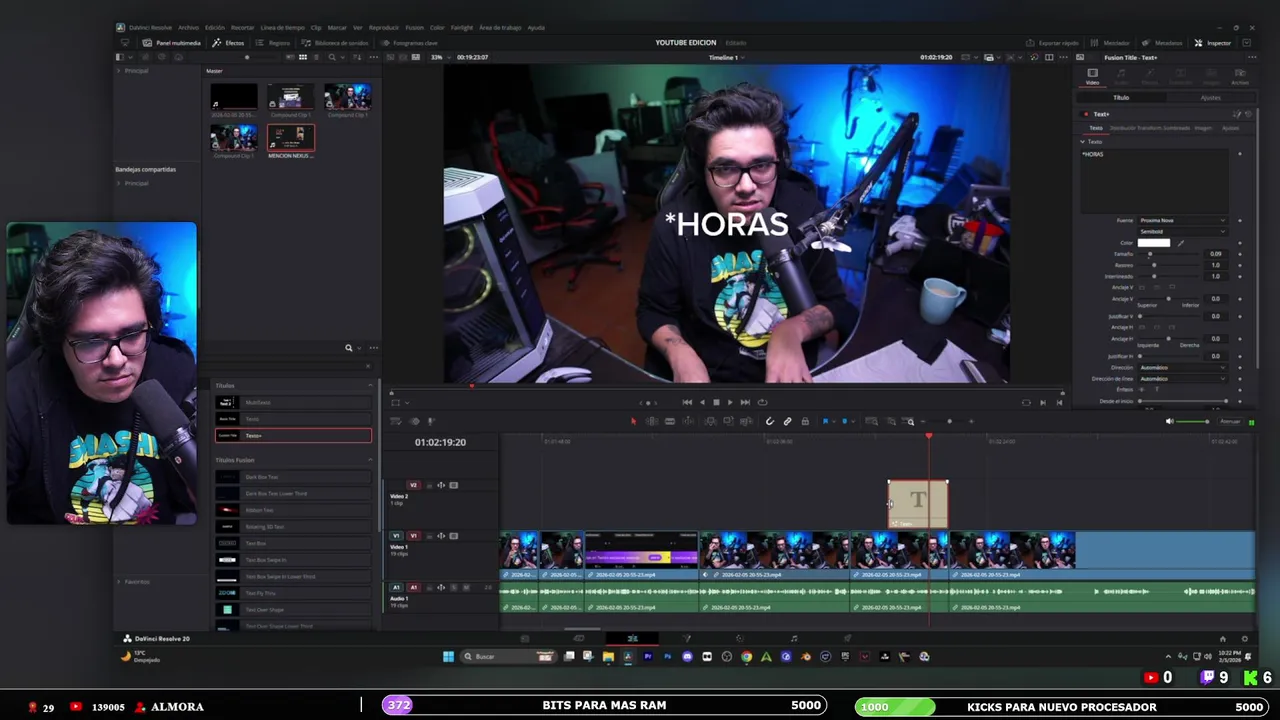Image resolution: width=1280 pixels, height=720 pixels.
Task: Open media pool three-dots options menu
Action: click(x=373, y=57)
